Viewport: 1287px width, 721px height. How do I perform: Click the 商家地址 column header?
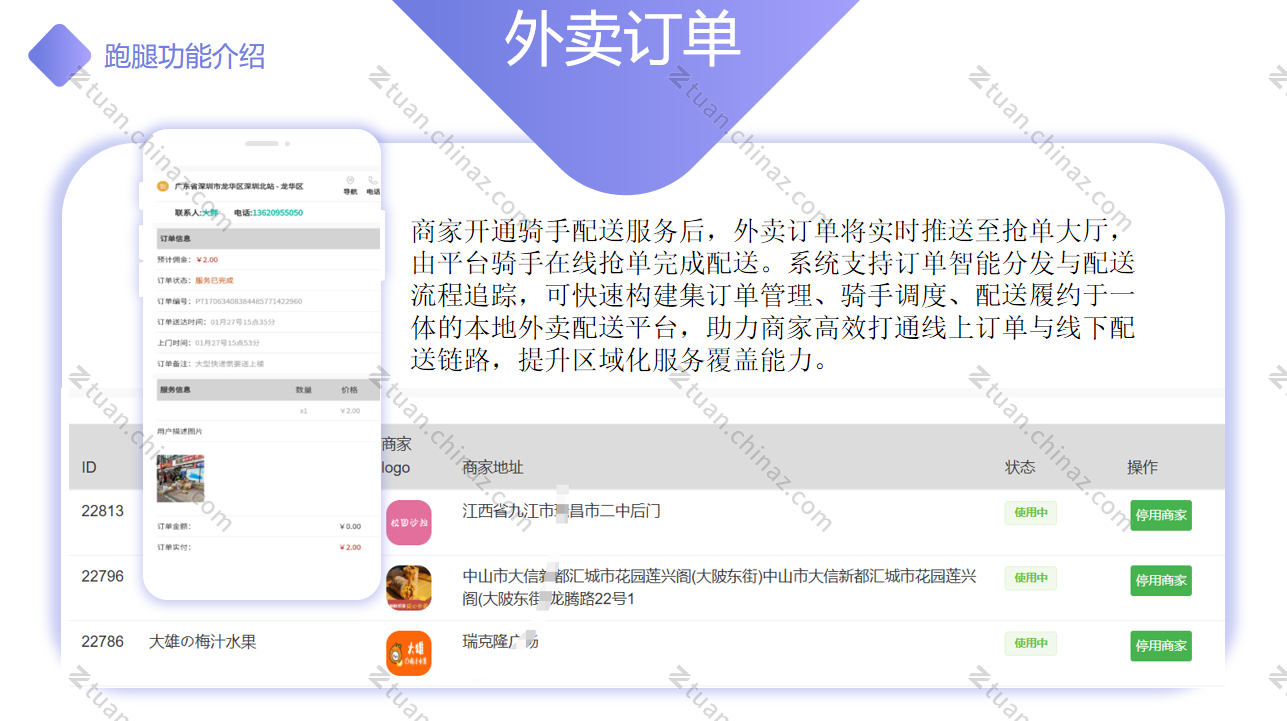click(493, 467)
